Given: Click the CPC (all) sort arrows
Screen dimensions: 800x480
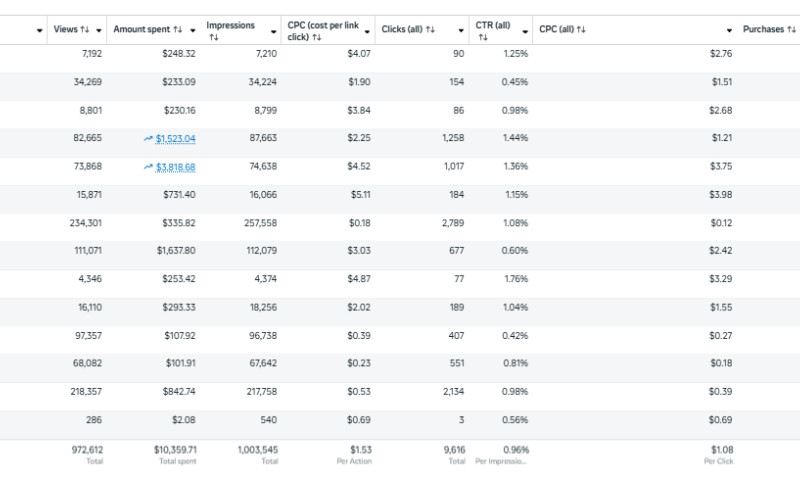Looking at the screenshot, I should [x=580, y=30].
